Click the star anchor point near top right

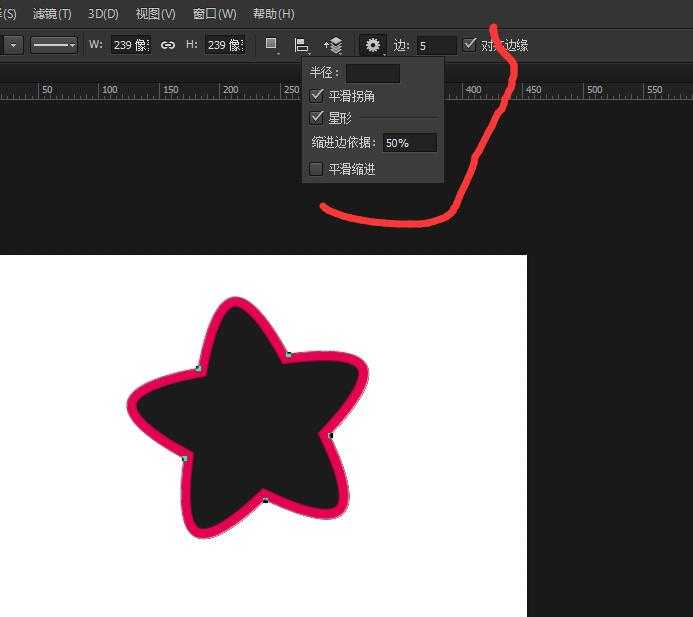point(289,354)
